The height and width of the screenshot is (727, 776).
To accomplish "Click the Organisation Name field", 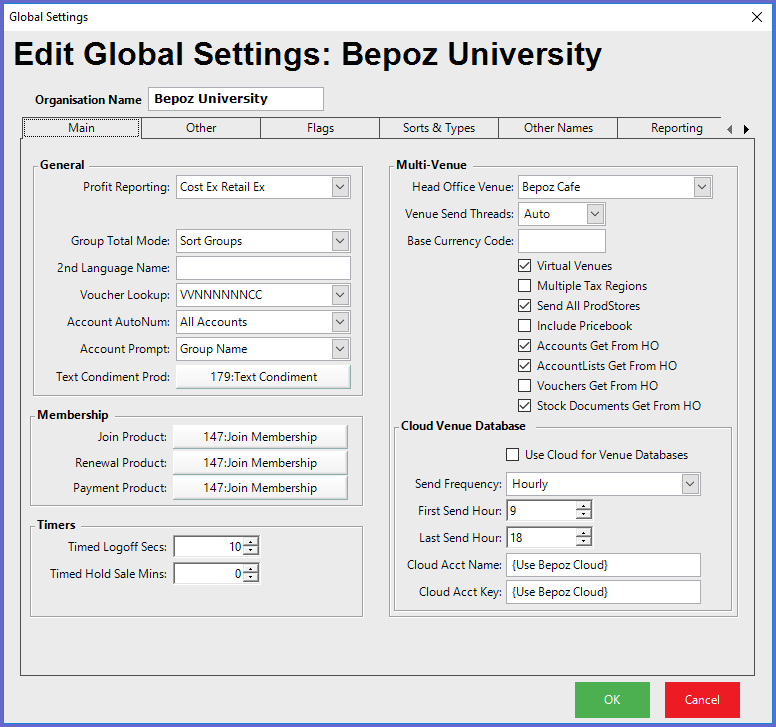I will point(236,99).
